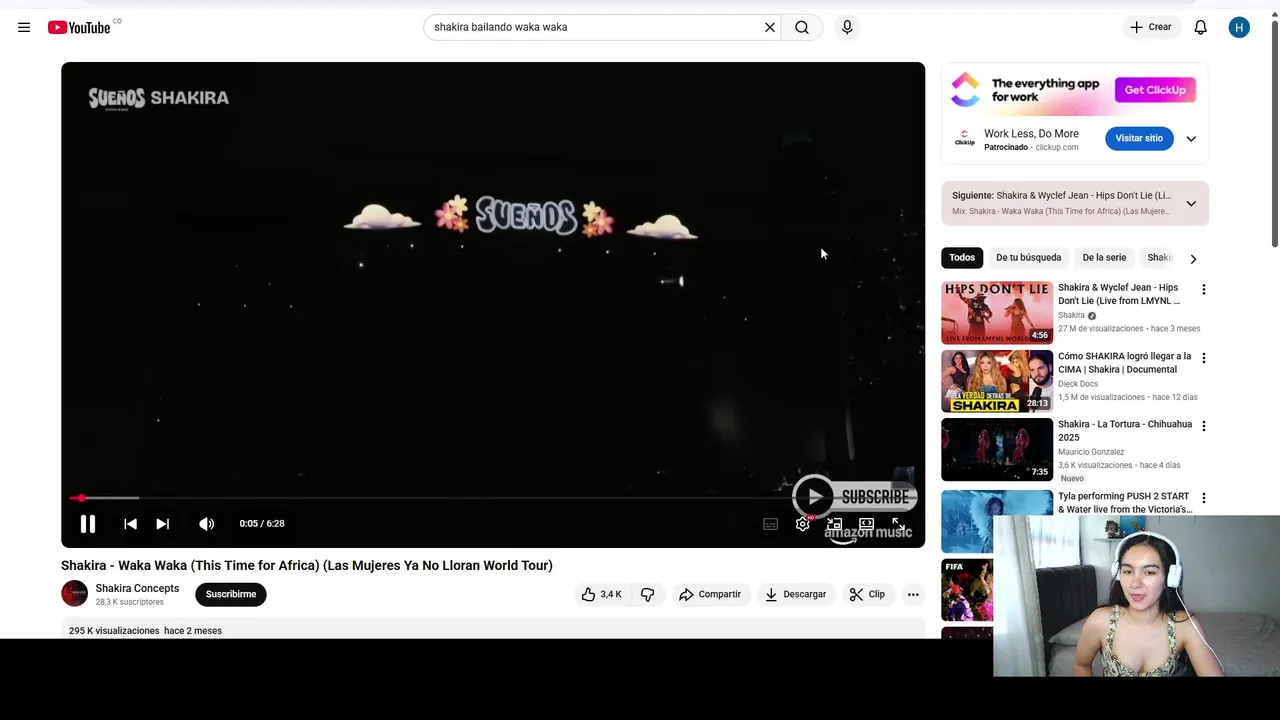The height and width of the screenshot is (720, 1280).
Task: Start voice search with microphone
Action: [847, 27]
